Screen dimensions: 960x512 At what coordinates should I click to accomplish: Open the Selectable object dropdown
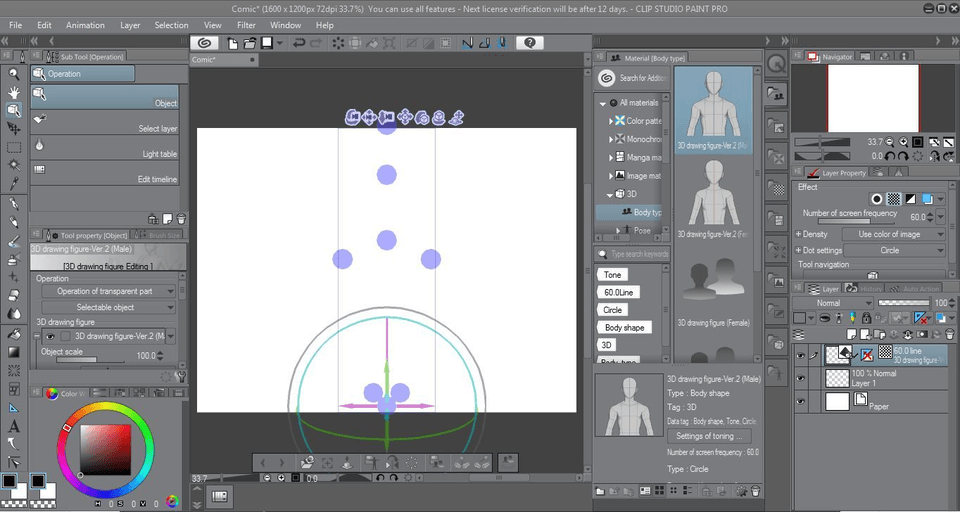coord(108,307)
